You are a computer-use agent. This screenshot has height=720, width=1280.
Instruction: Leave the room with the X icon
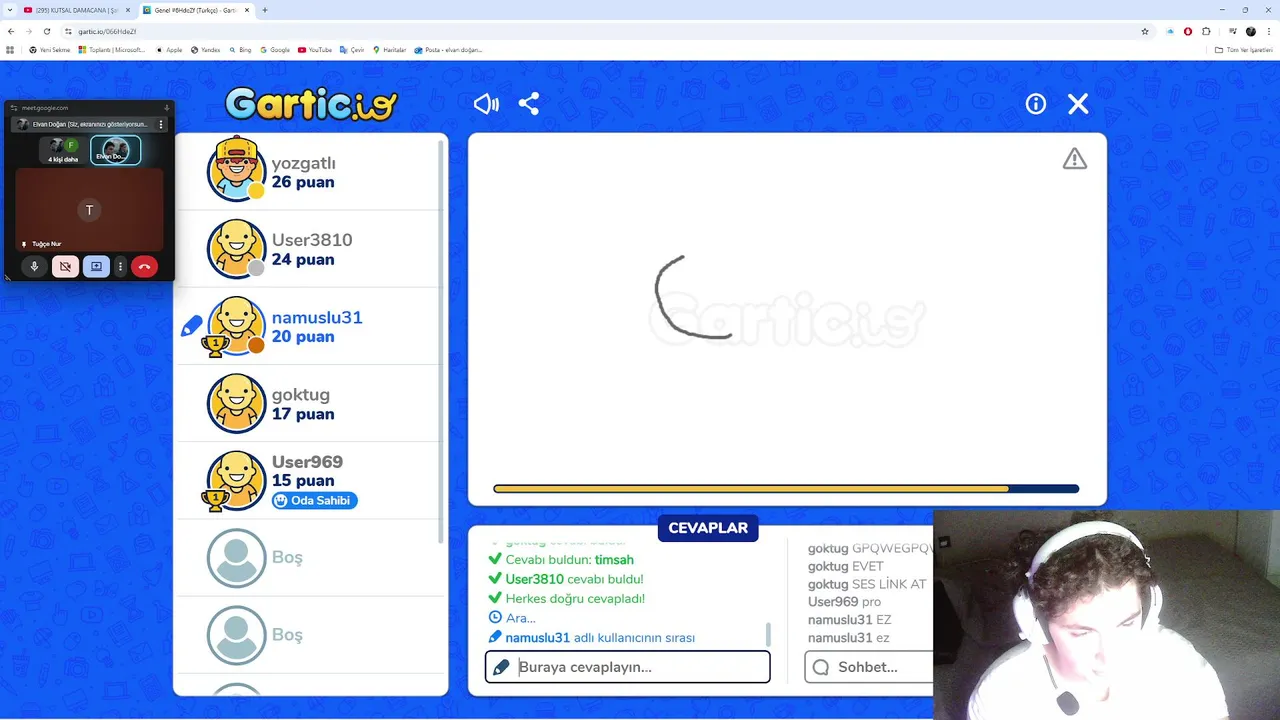1078,104
